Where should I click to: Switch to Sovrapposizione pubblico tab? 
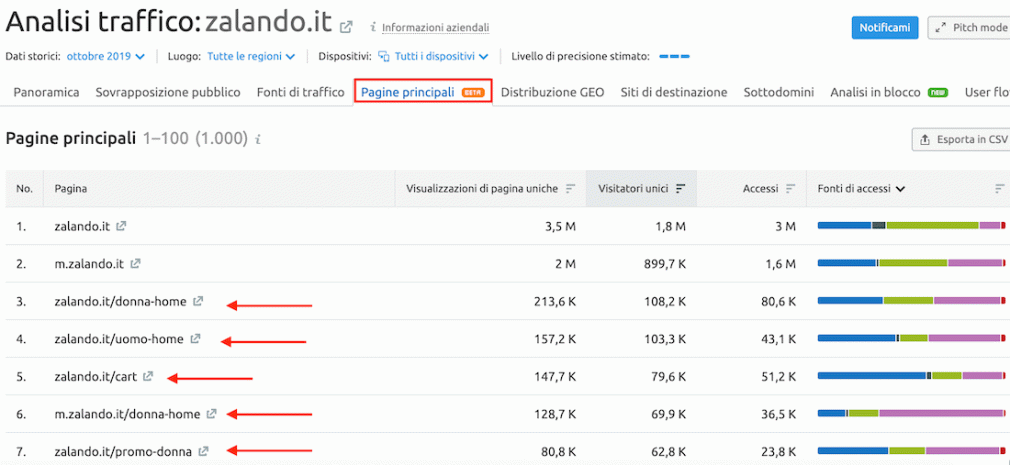[x=168, y=92]
